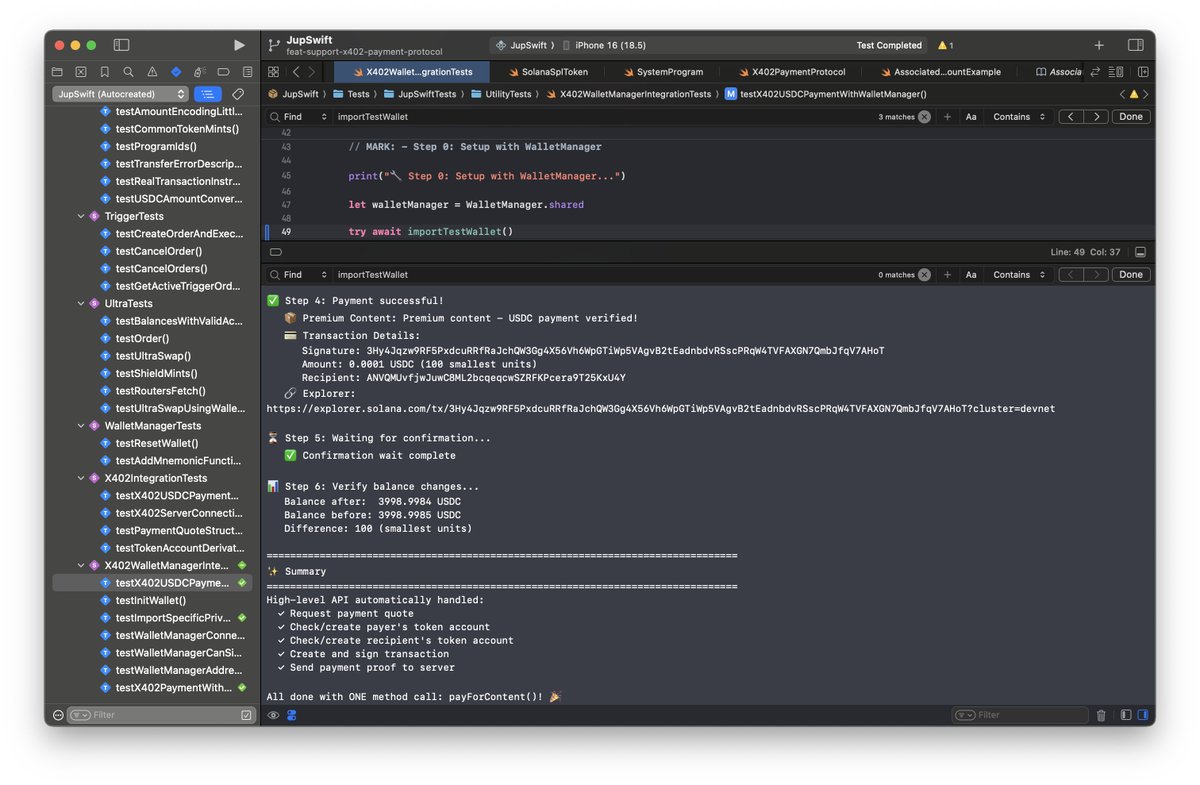Screen dimensions: 1200x785
Task: Click the plus Library button in toolbar
Action: [x=1099, y=45]
